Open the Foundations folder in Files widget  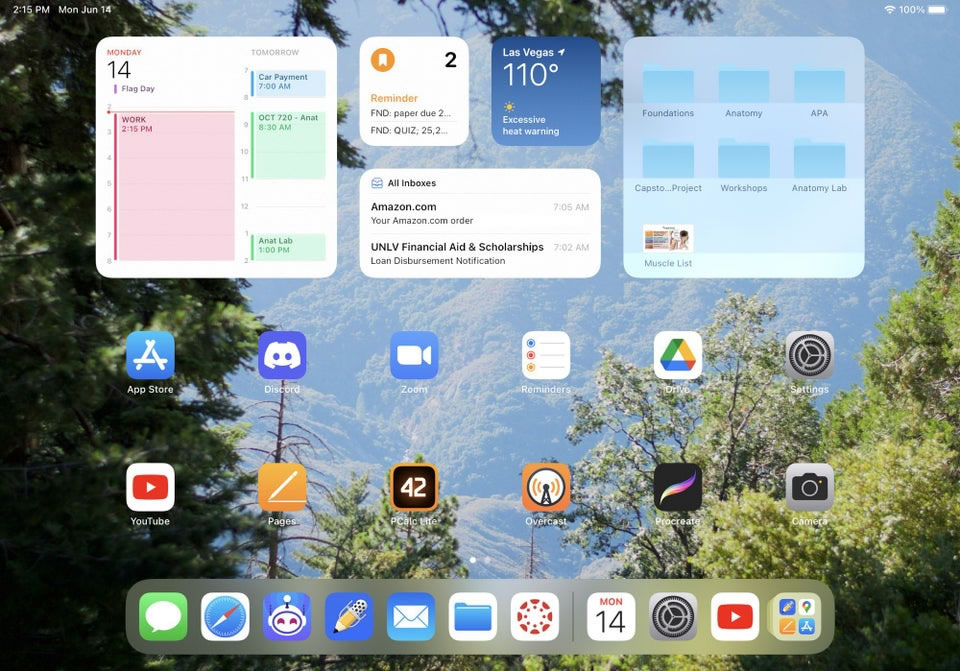click(668, 90)
